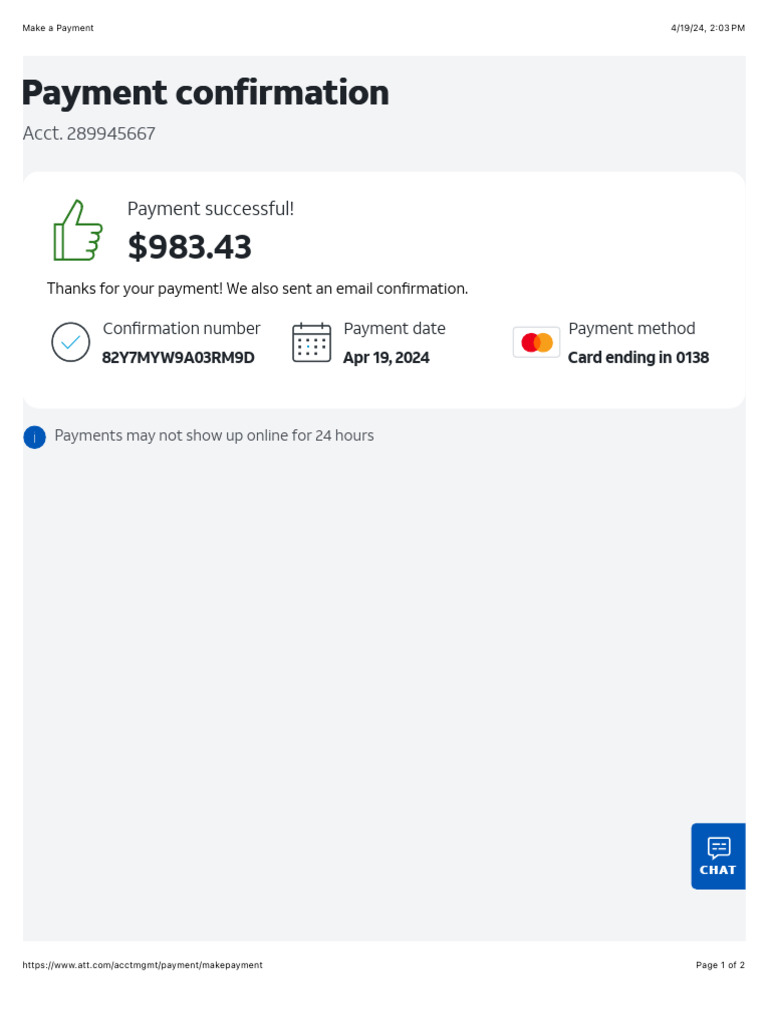Click the Payment successful! message
Image resolution: width=768 pixels, height=1024 pixels.
point(210,209)
